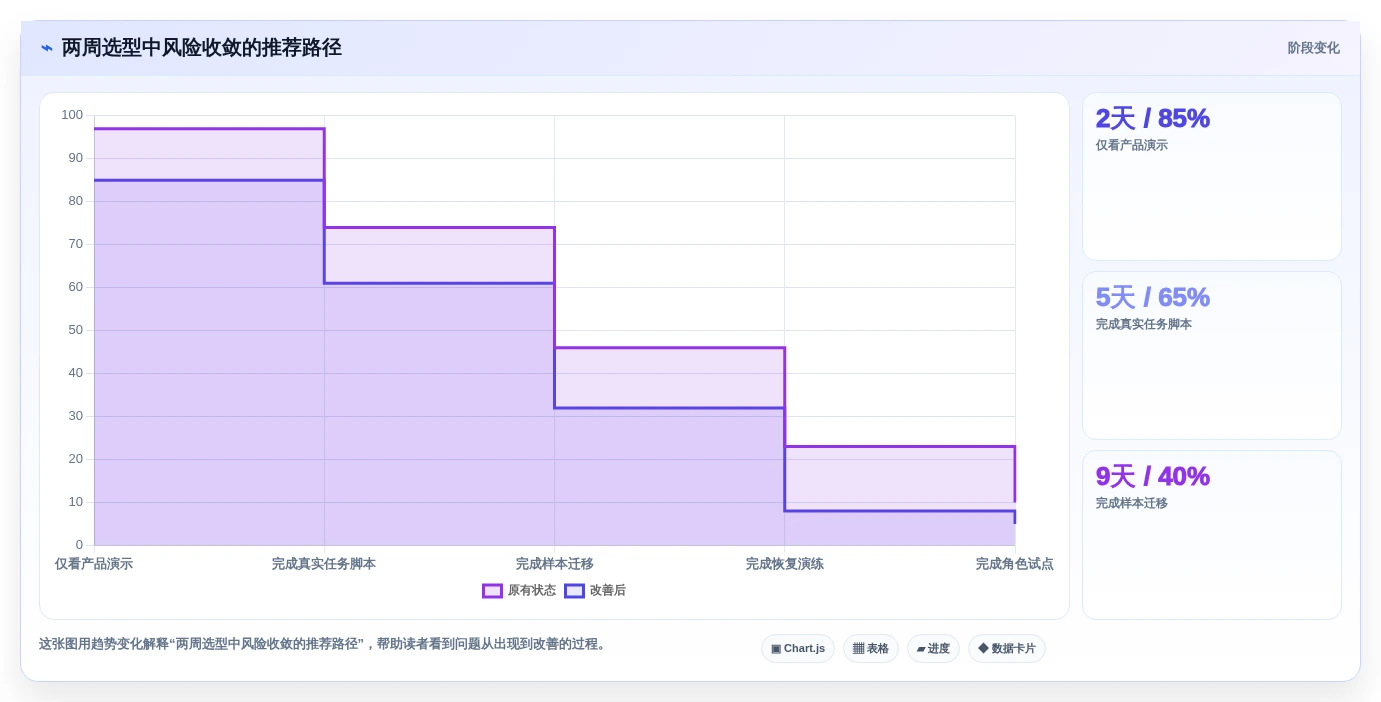Click the 仅看产品演示 axis label

(x=94, y=564)
